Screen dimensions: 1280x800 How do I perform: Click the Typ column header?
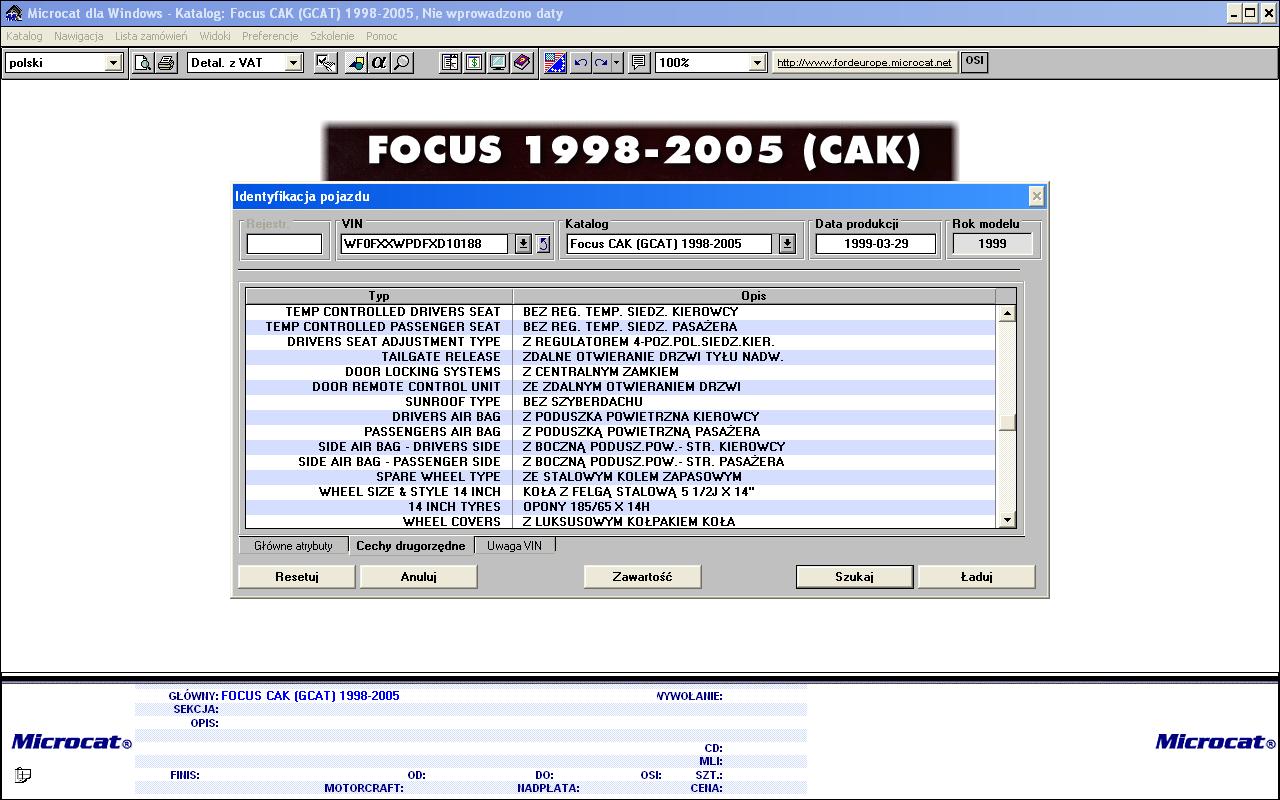[379, 296]
